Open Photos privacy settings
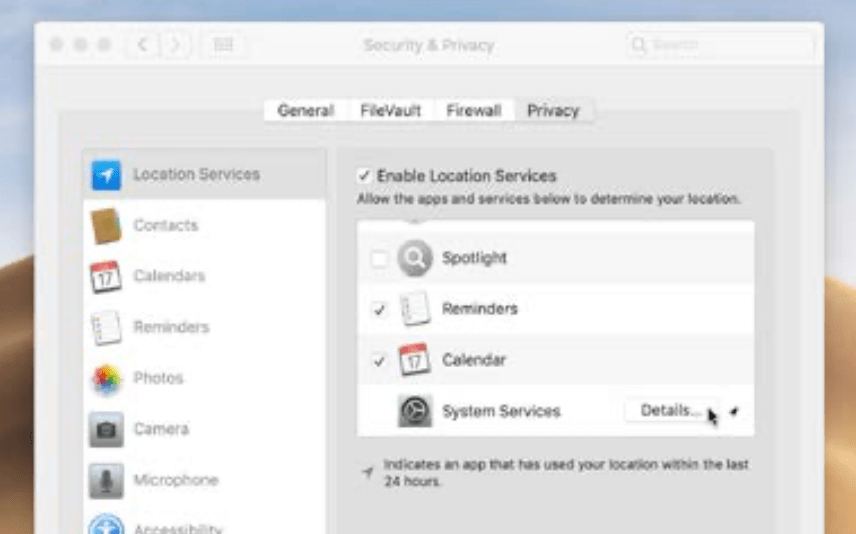The image size is (856, 534). [158, 378]
